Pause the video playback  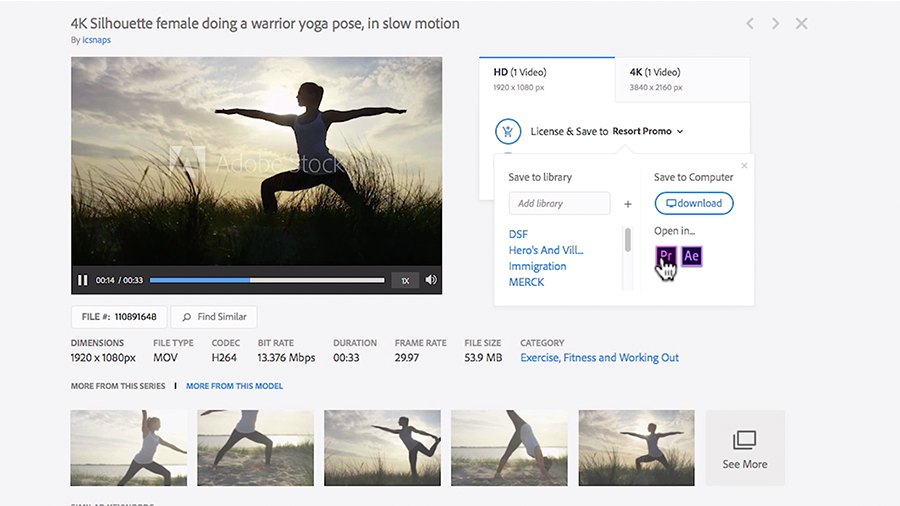tap(83, 281)
